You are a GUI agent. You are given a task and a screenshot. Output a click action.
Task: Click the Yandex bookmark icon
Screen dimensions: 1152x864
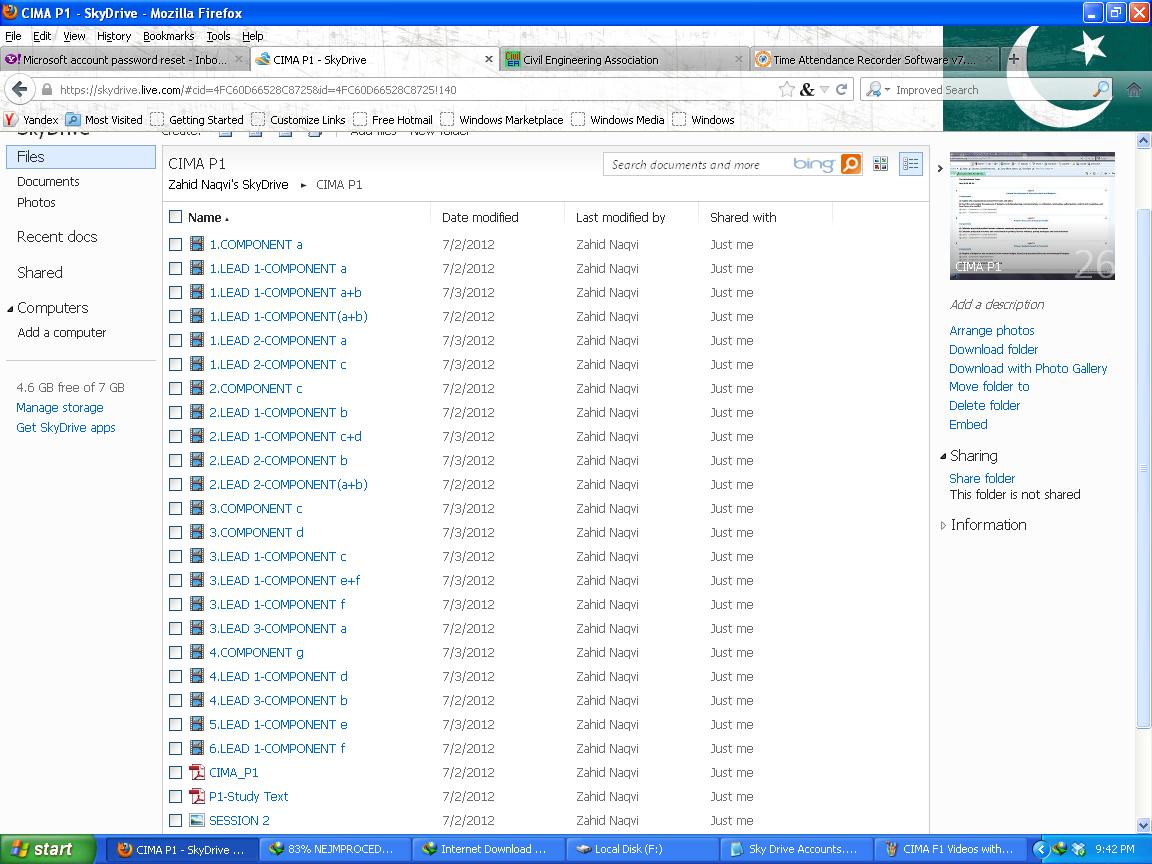tap(10, 120)
